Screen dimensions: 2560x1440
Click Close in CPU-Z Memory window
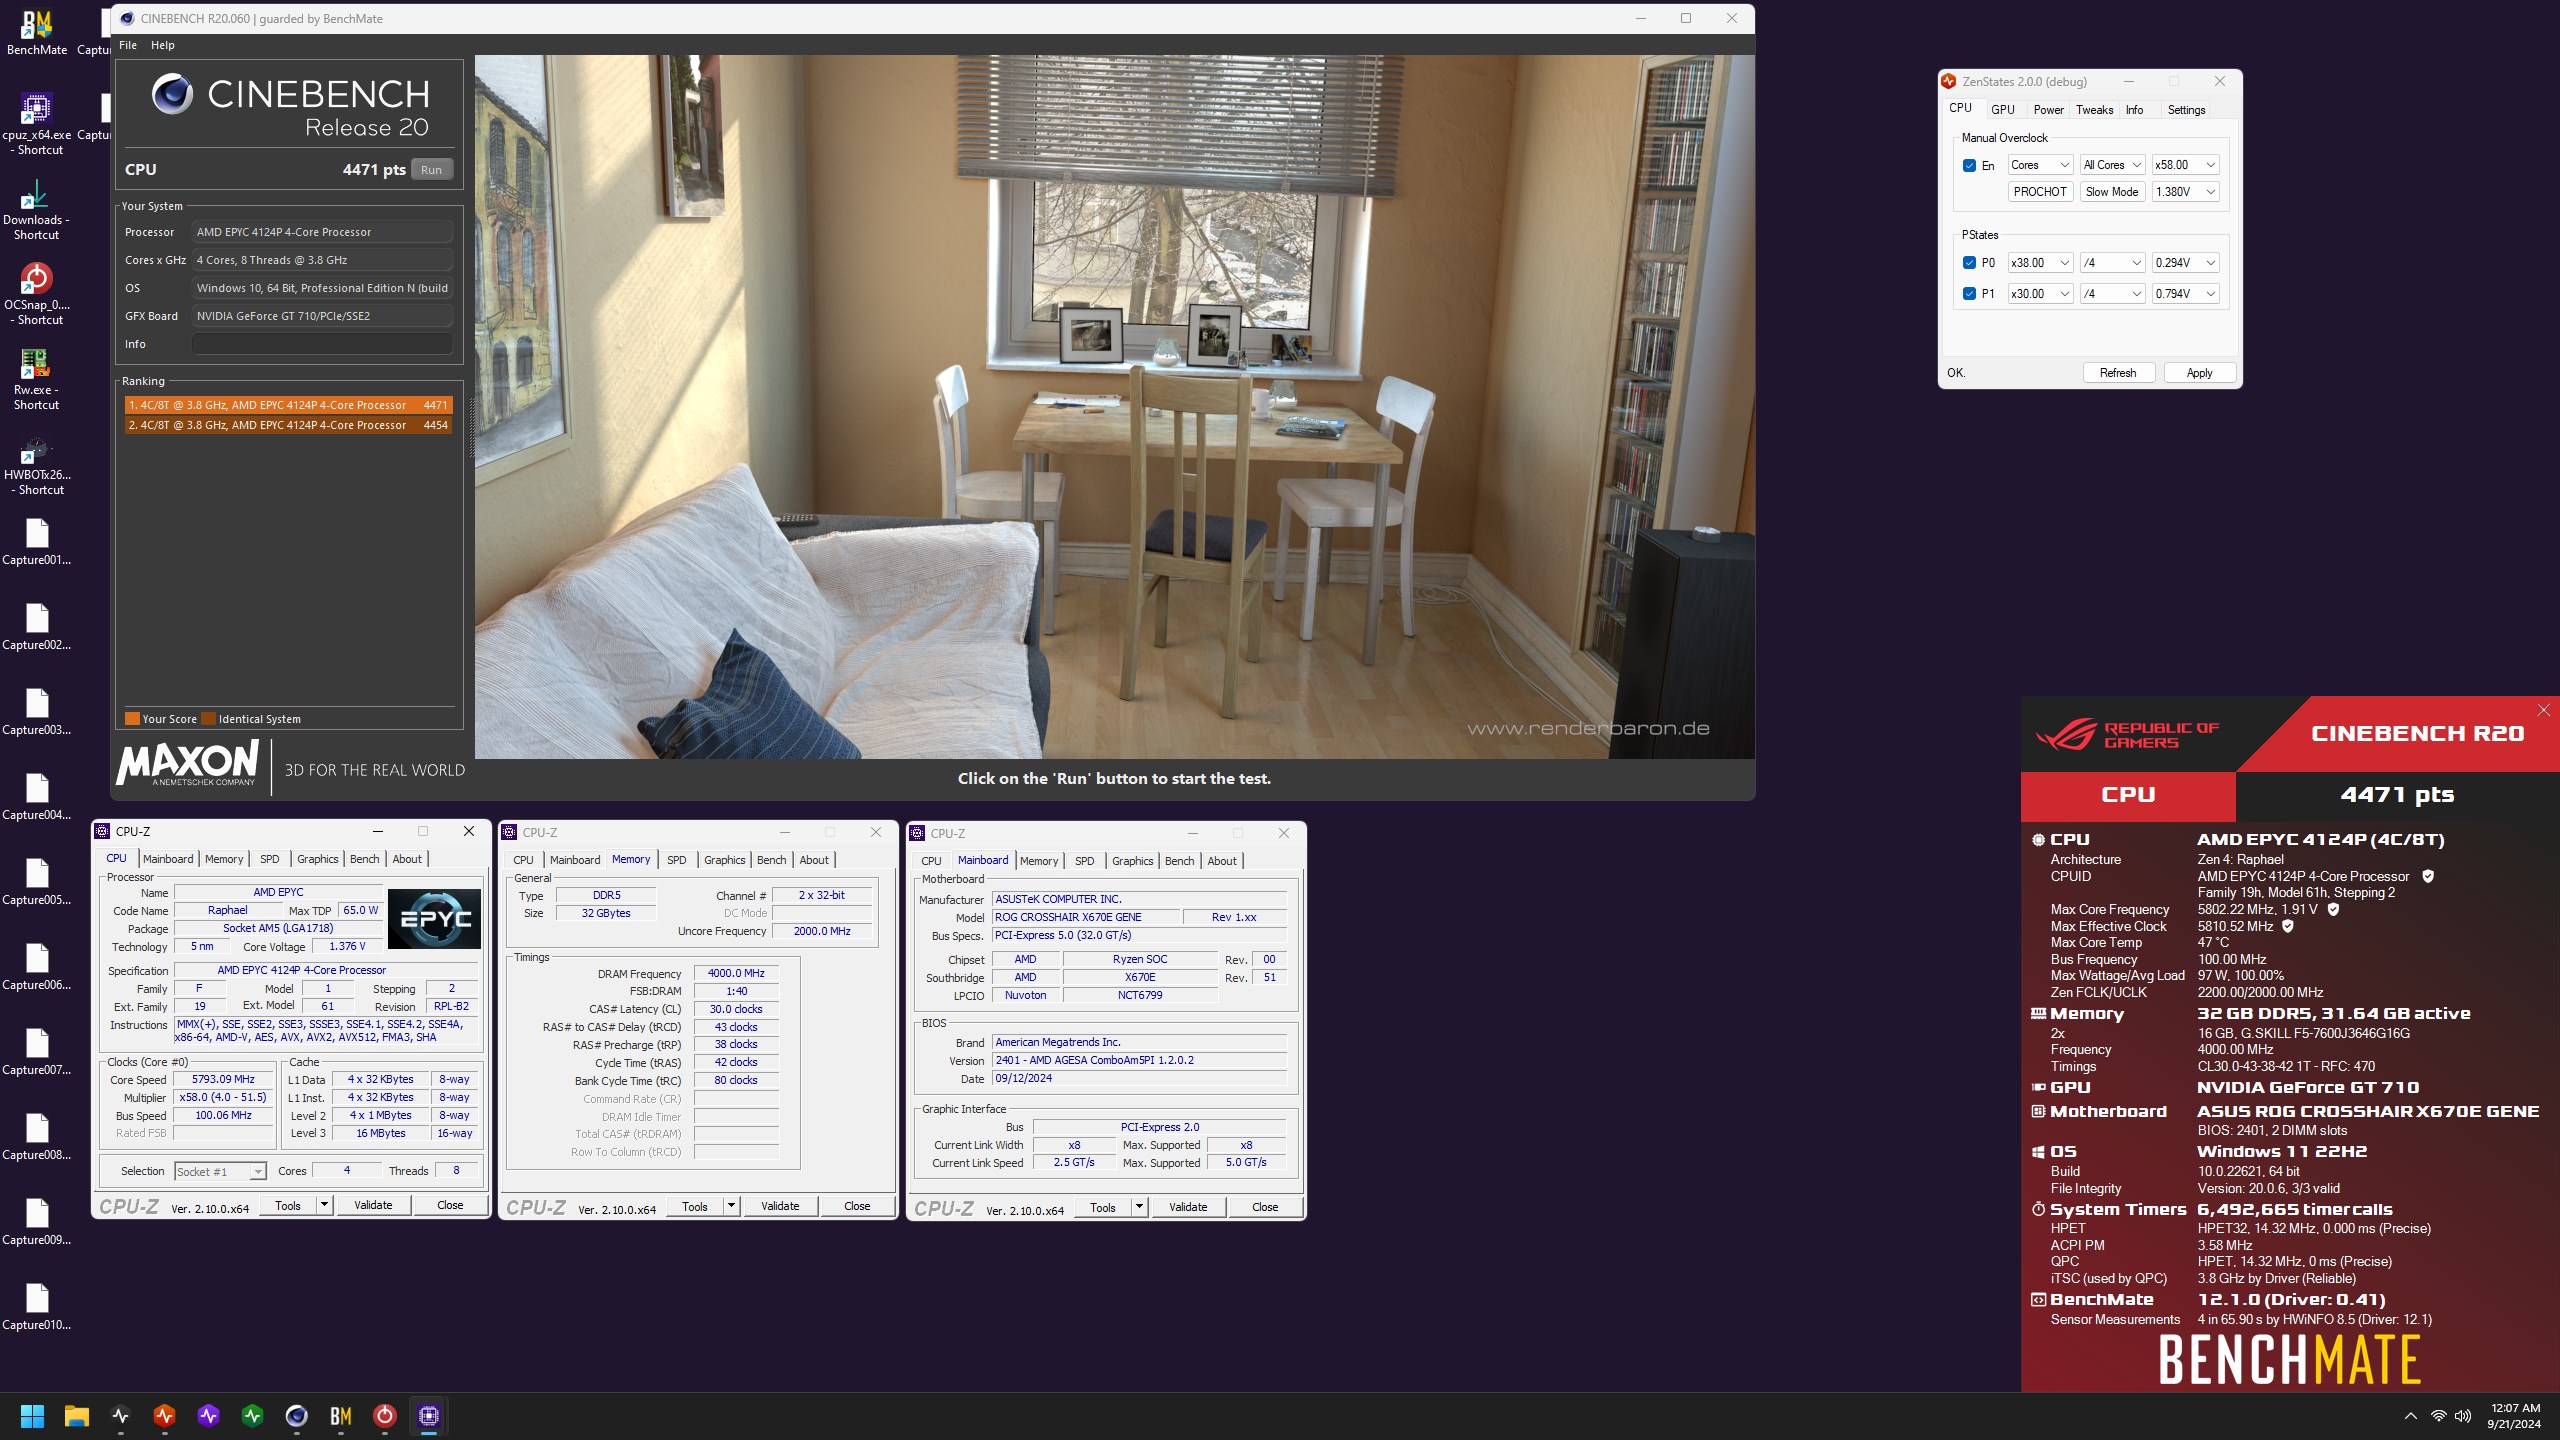coord(857,1206)
